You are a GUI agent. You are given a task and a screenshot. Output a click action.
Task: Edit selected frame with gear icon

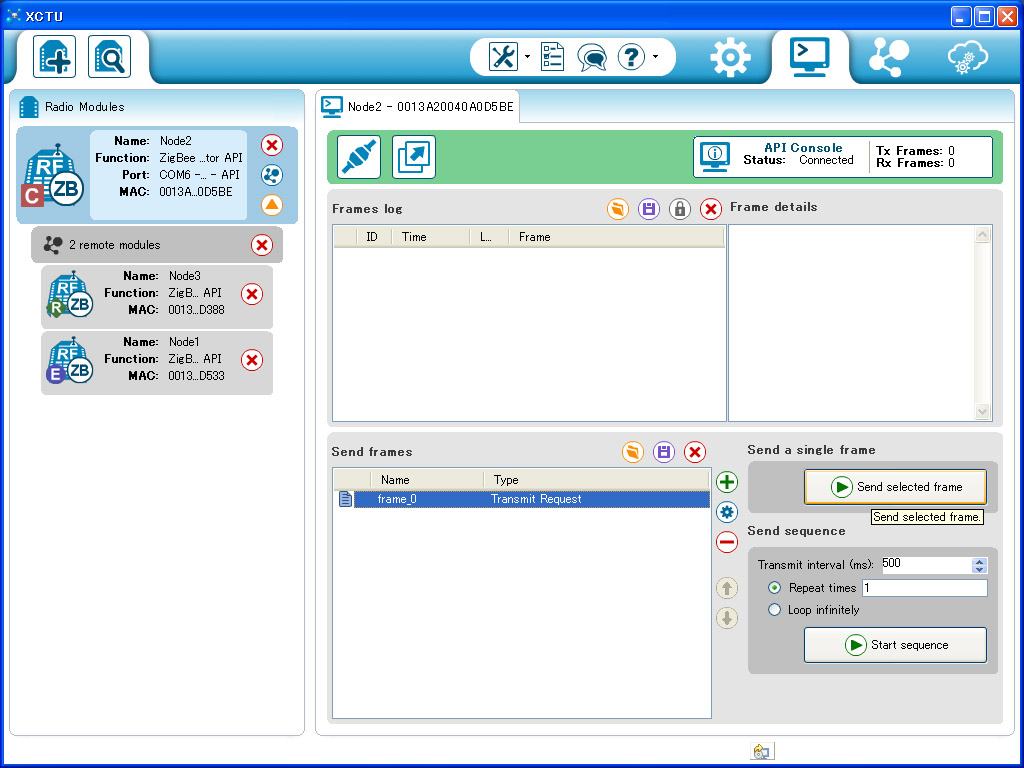click(x=727, y=512)
